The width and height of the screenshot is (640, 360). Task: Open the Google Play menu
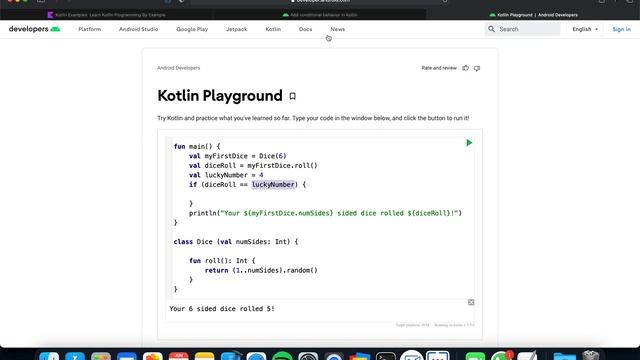(x=192, y=29)
